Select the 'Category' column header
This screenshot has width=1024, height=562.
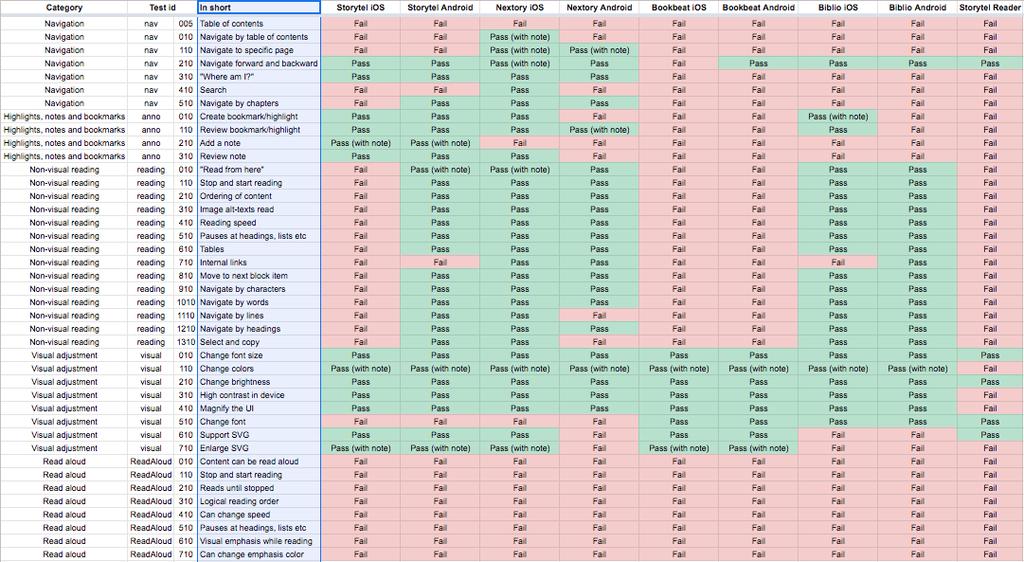(64, 8)
